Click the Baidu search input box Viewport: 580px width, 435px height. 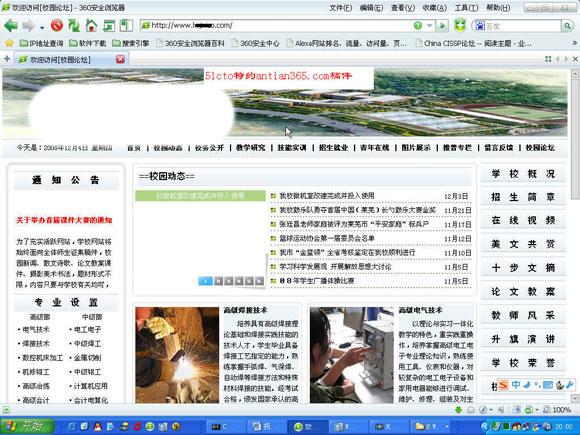pyautogui.click(x=522, y=26)
